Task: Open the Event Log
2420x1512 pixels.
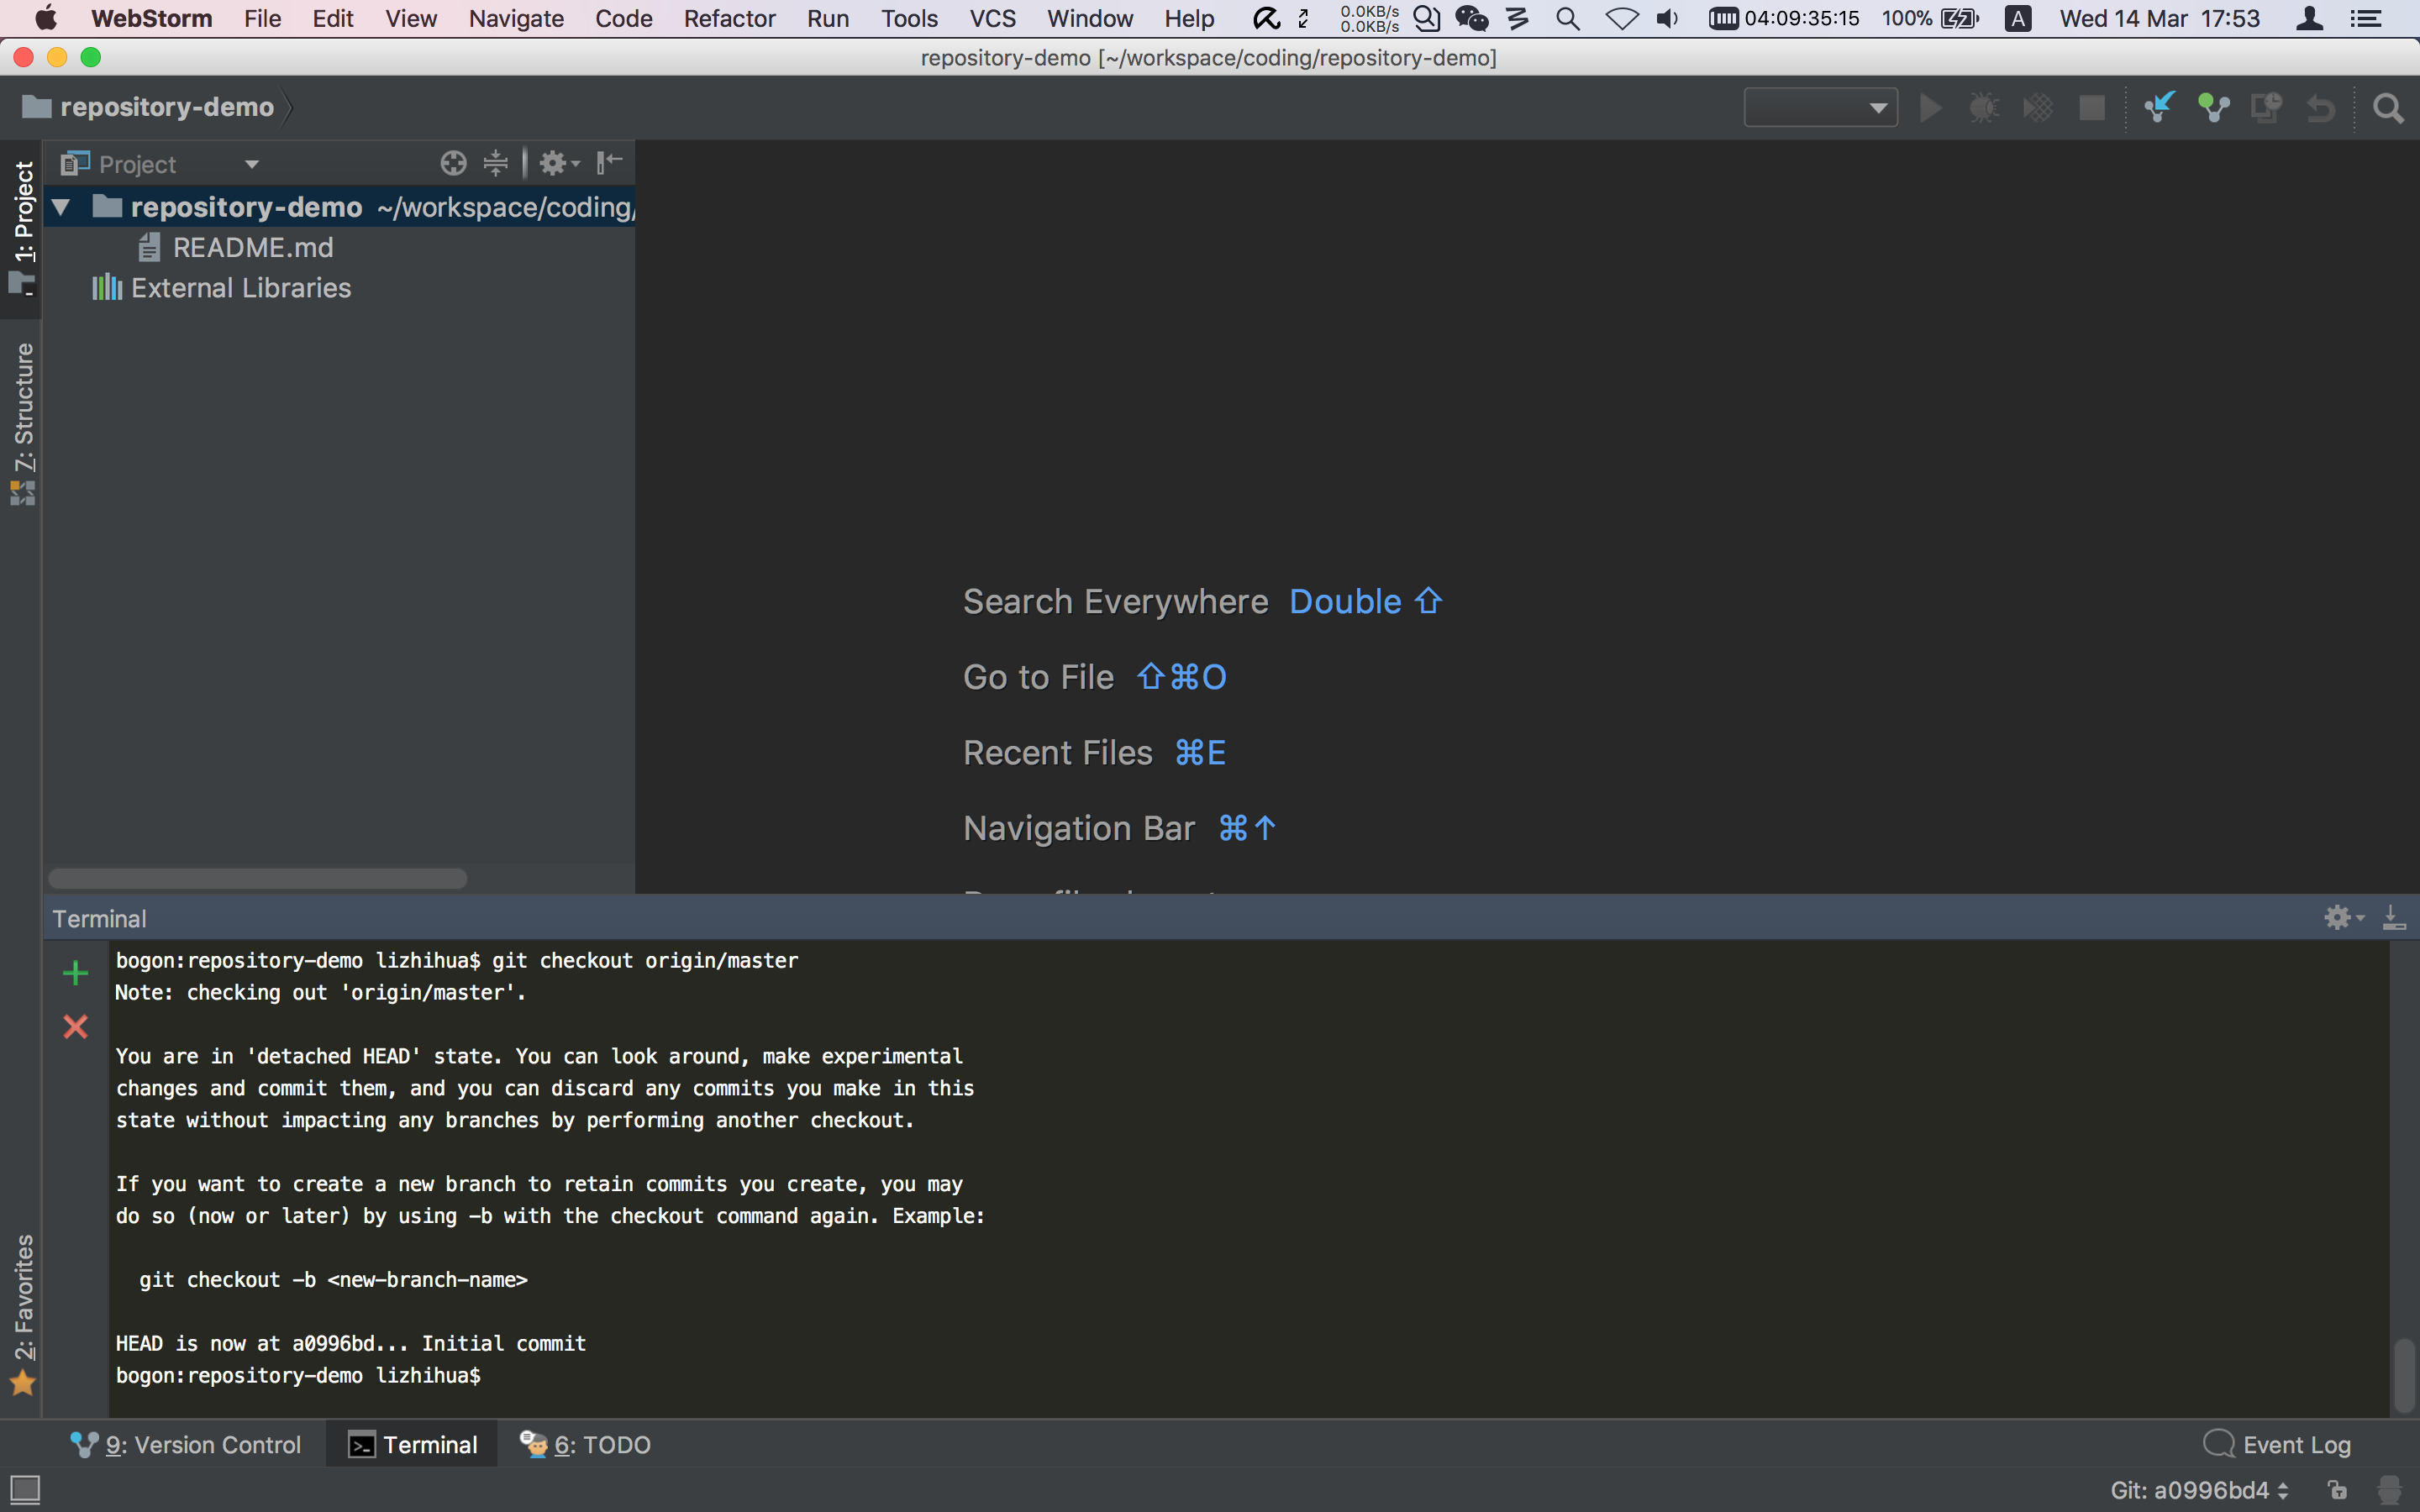Action: coord(2276,1444)
